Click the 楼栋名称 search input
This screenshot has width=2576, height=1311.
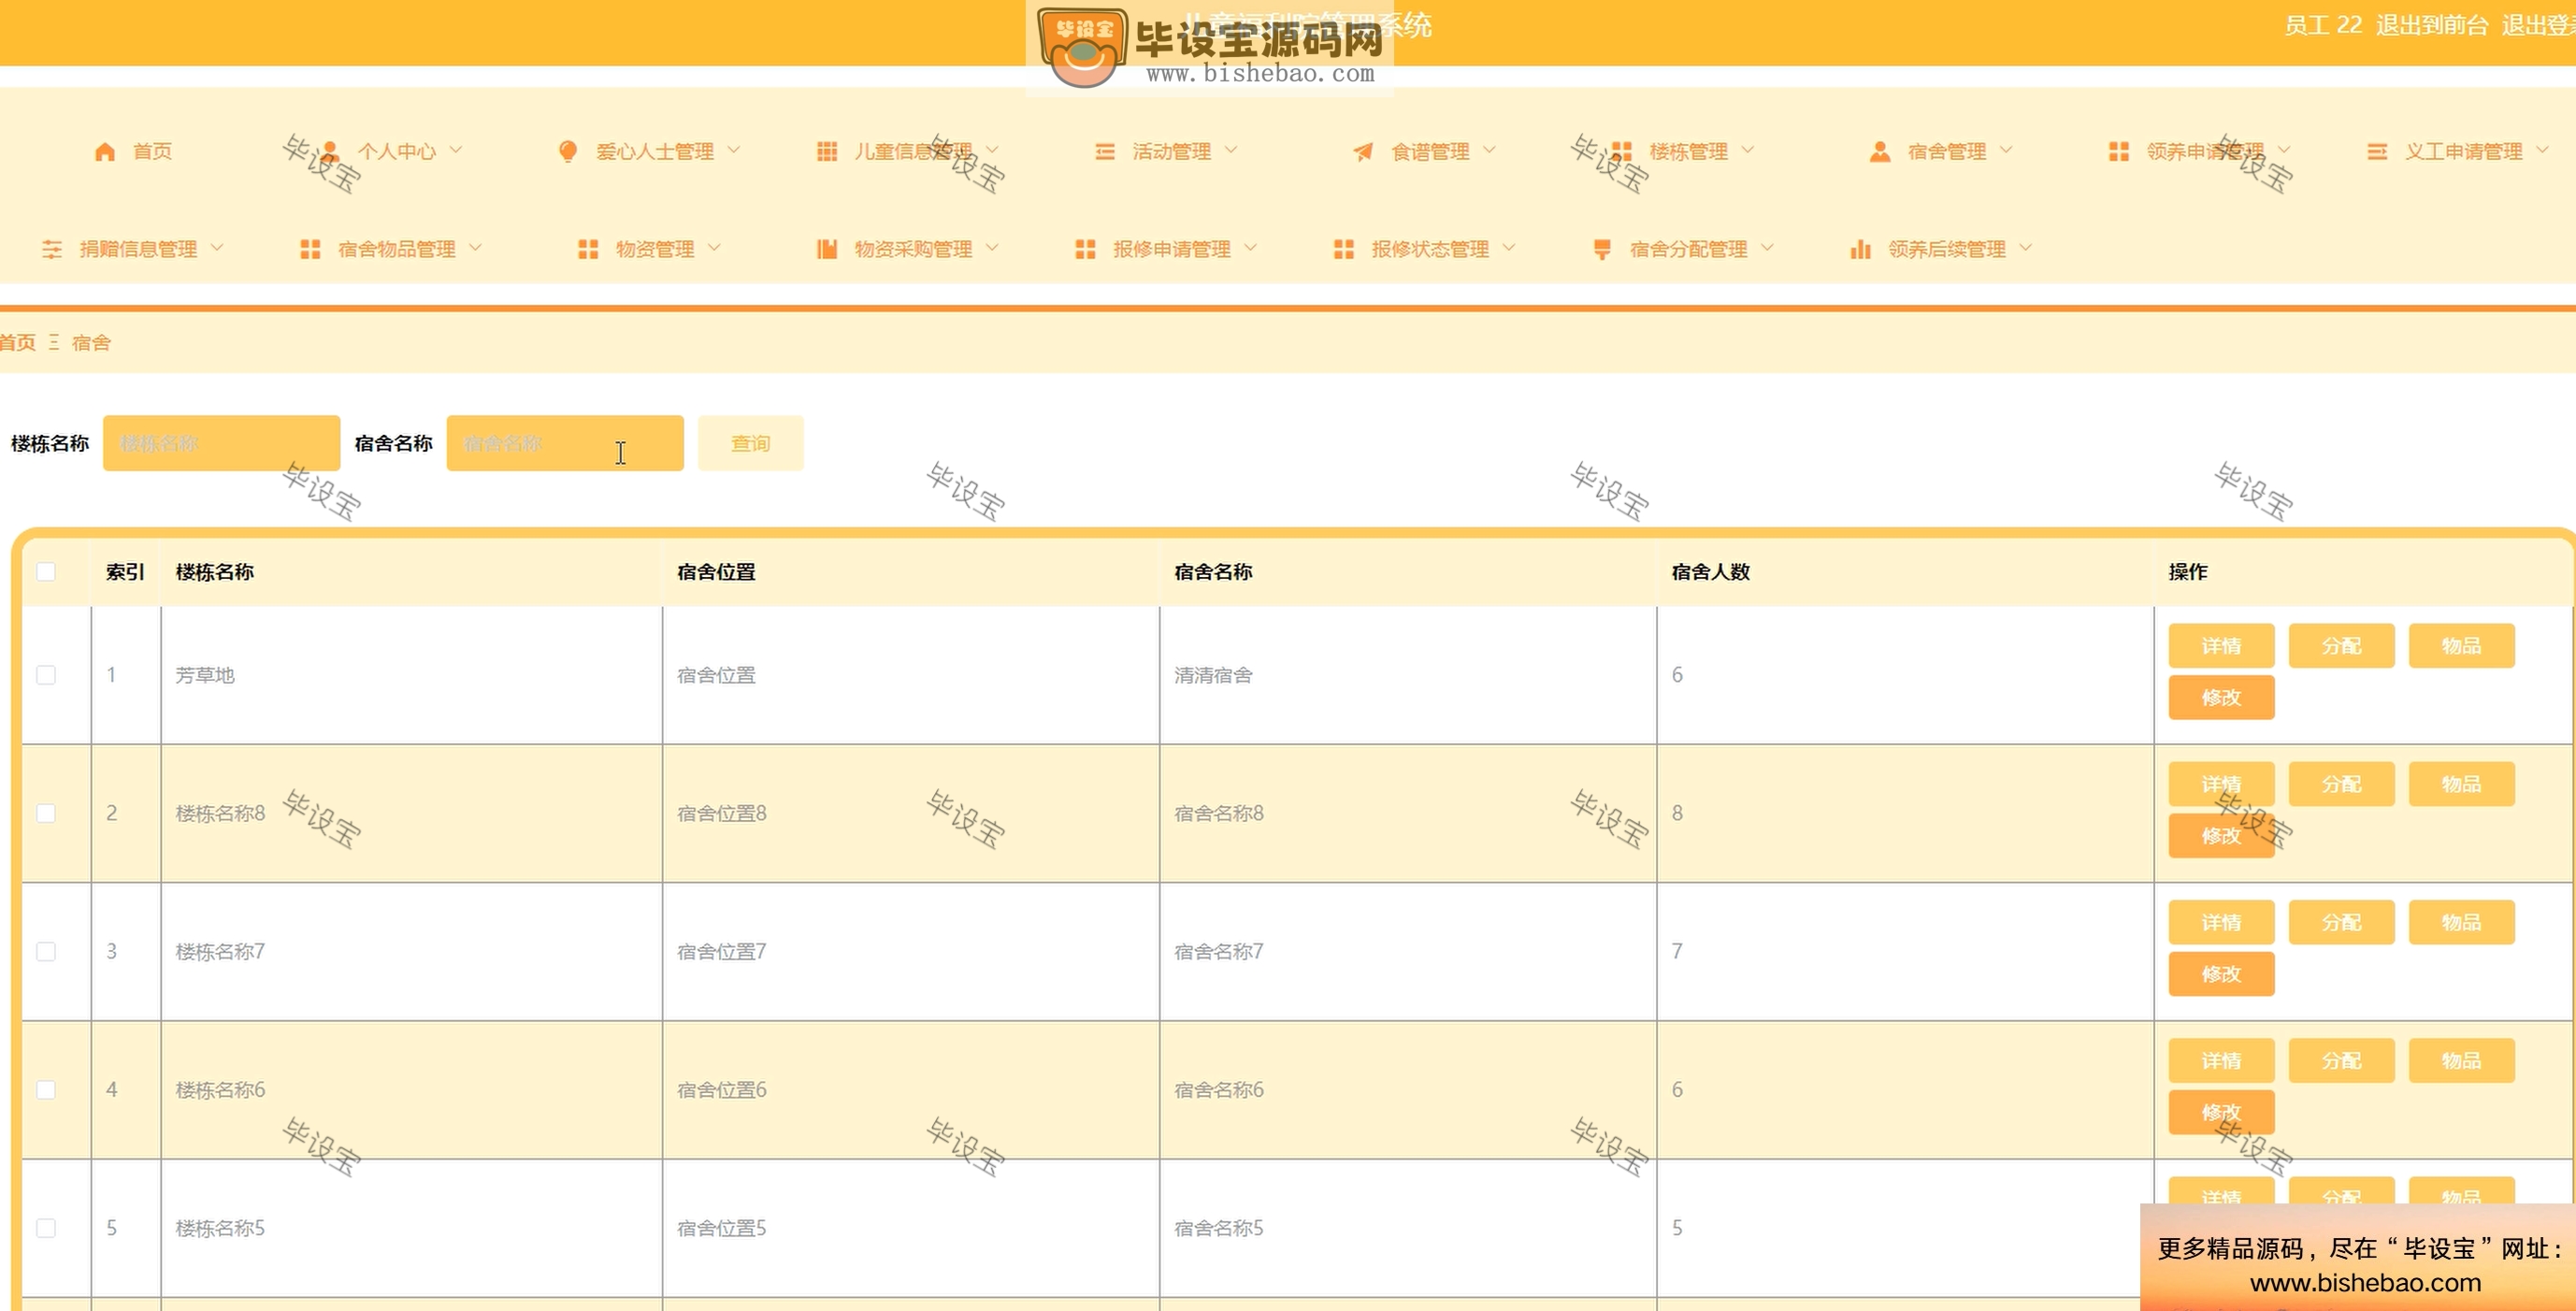click(x=222, y=443)
